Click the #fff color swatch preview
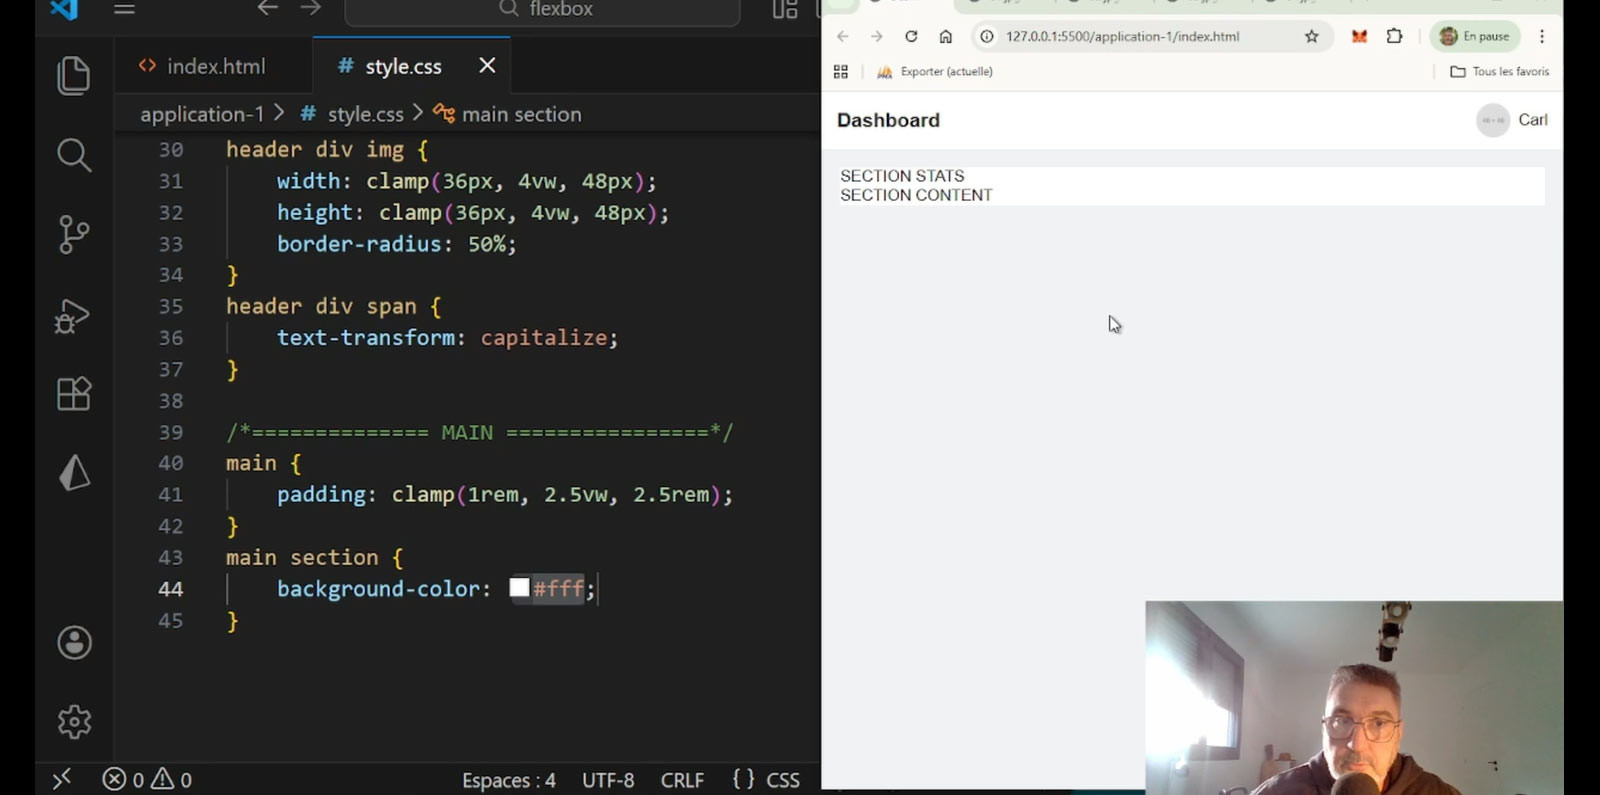 [x=519, y=588]
